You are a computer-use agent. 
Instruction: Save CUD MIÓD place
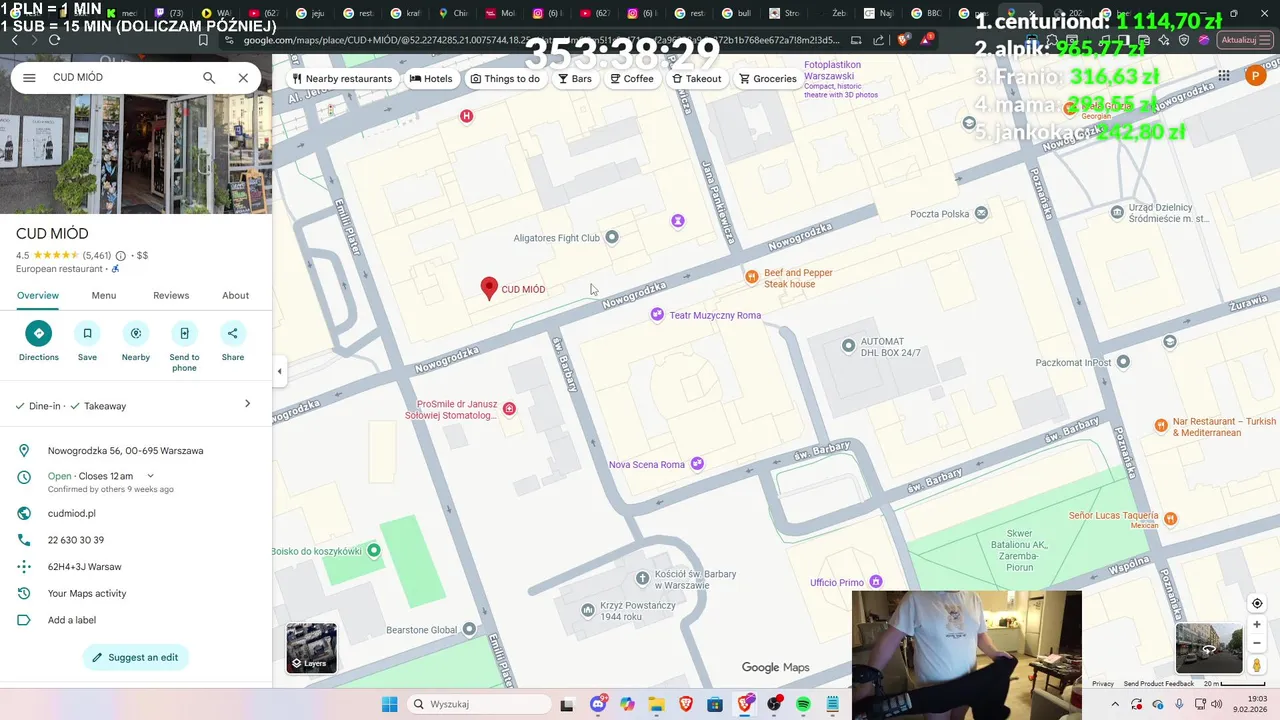87,341
